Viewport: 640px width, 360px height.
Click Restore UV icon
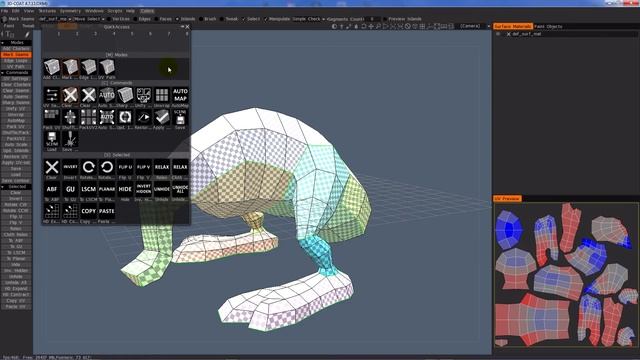[x=144, y=117]
